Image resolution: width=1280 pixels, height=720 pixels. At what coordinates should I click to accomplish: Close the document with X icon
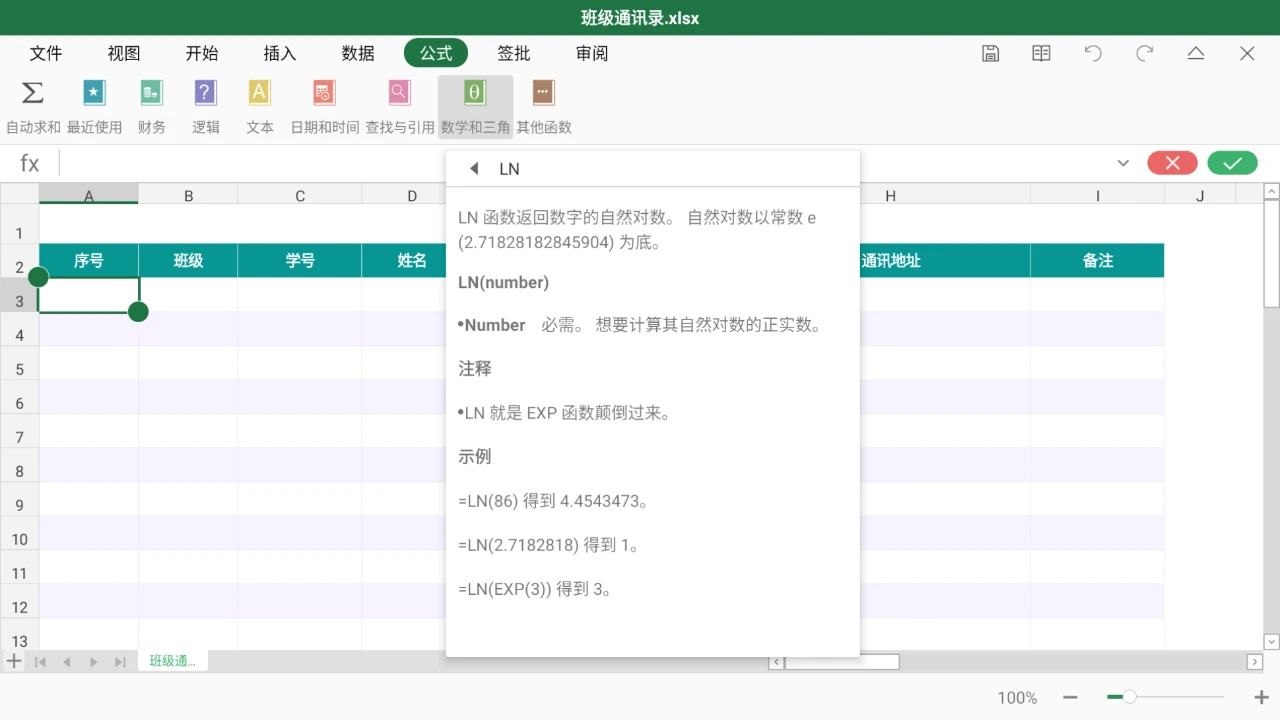tap(1247, 54)
